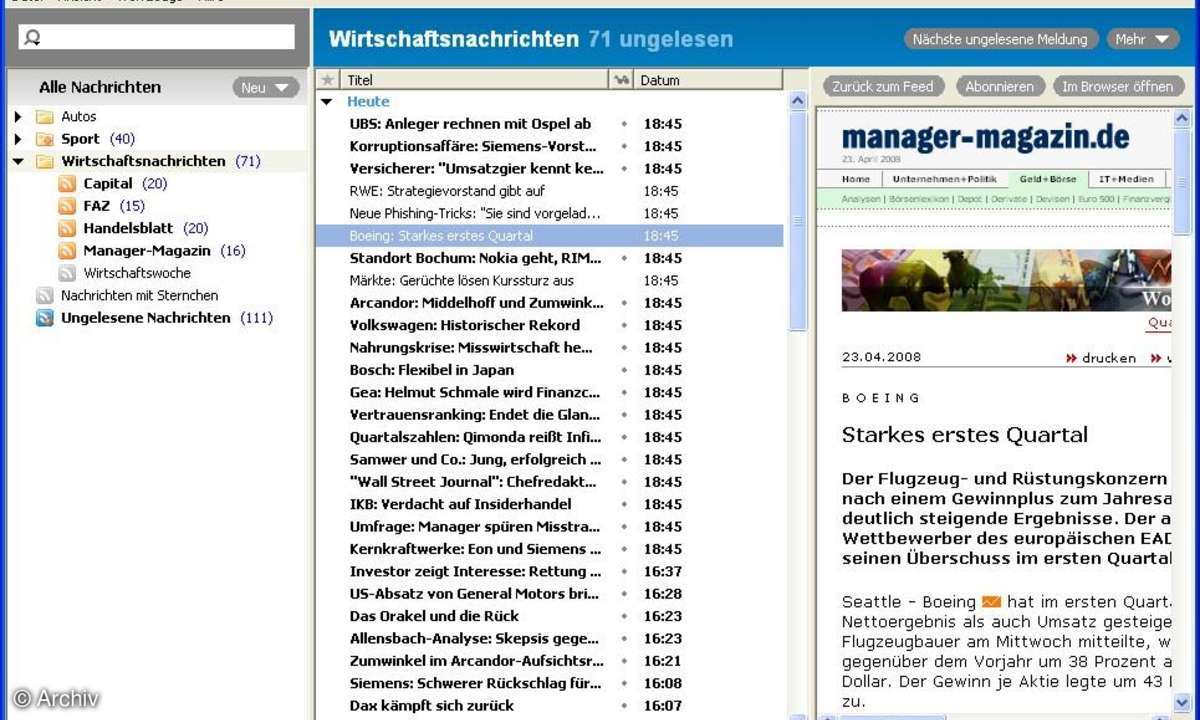Click the search magnifier icon
This screenshot has width=1200, height=720.
(x=32, y=38)
